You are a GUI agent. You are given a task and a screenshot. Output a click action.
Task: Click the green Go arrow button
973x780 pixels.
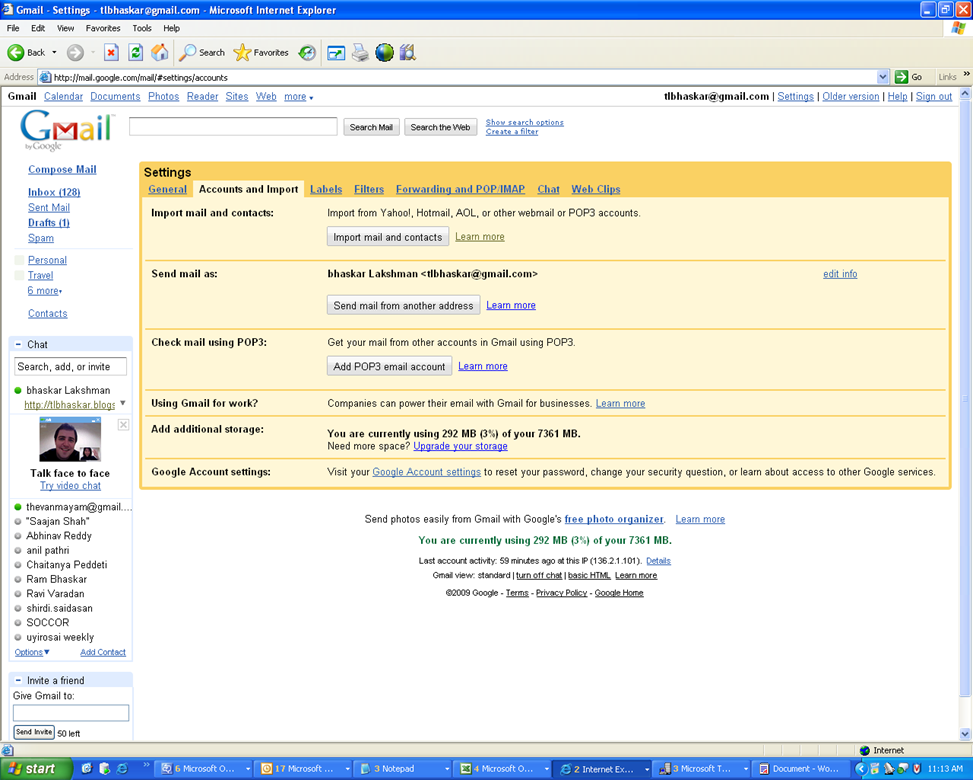[x=902, y=77]
